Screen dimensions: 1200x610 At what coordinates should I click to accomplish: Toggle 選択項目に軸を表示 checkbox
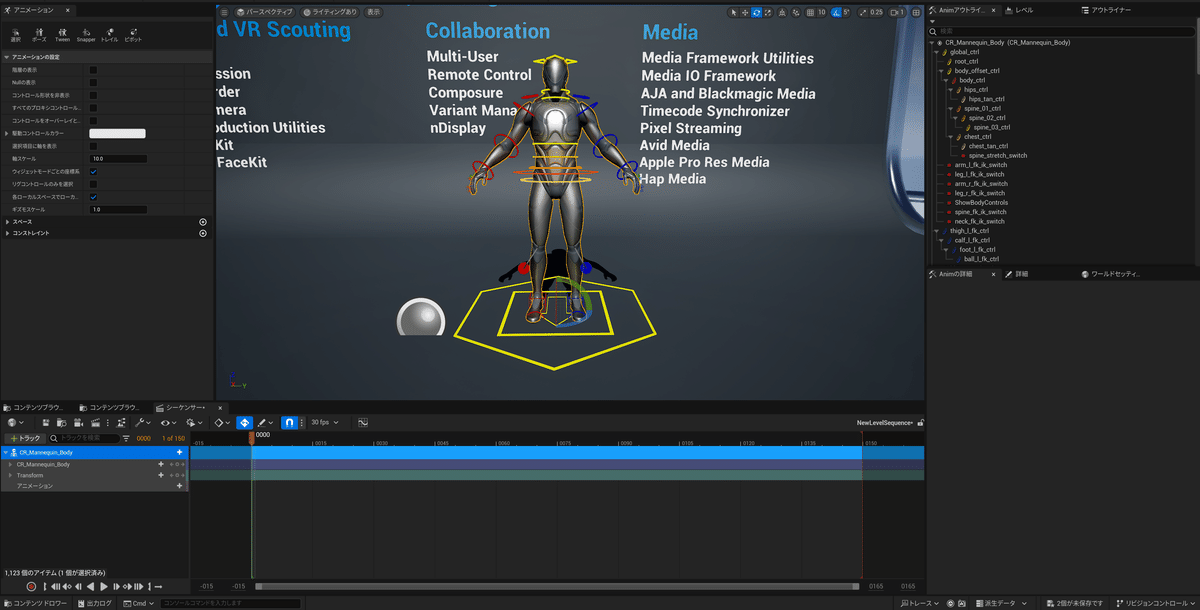(93, 146)
